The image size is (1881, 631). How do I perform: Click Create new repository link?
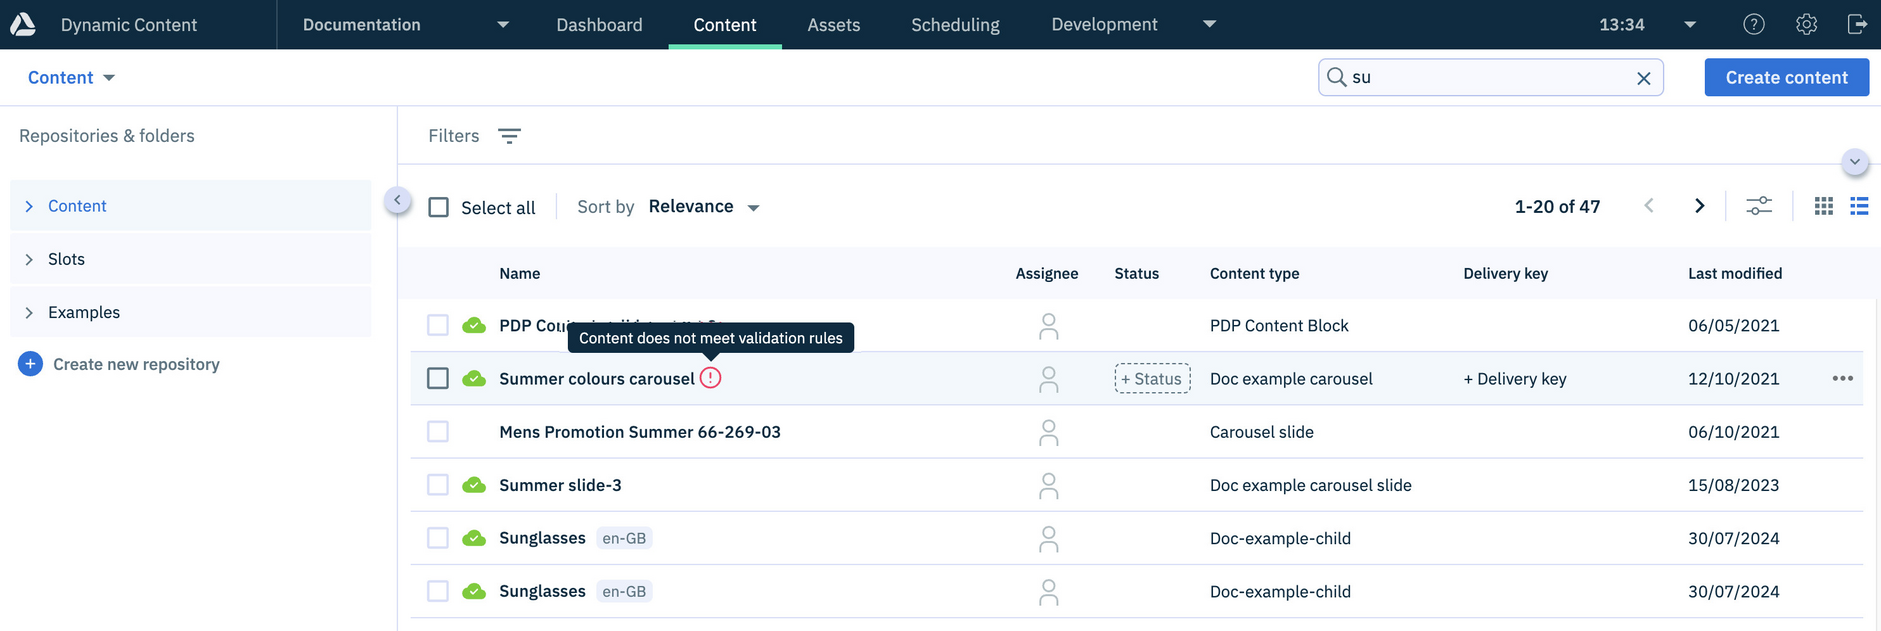[136, 364]
